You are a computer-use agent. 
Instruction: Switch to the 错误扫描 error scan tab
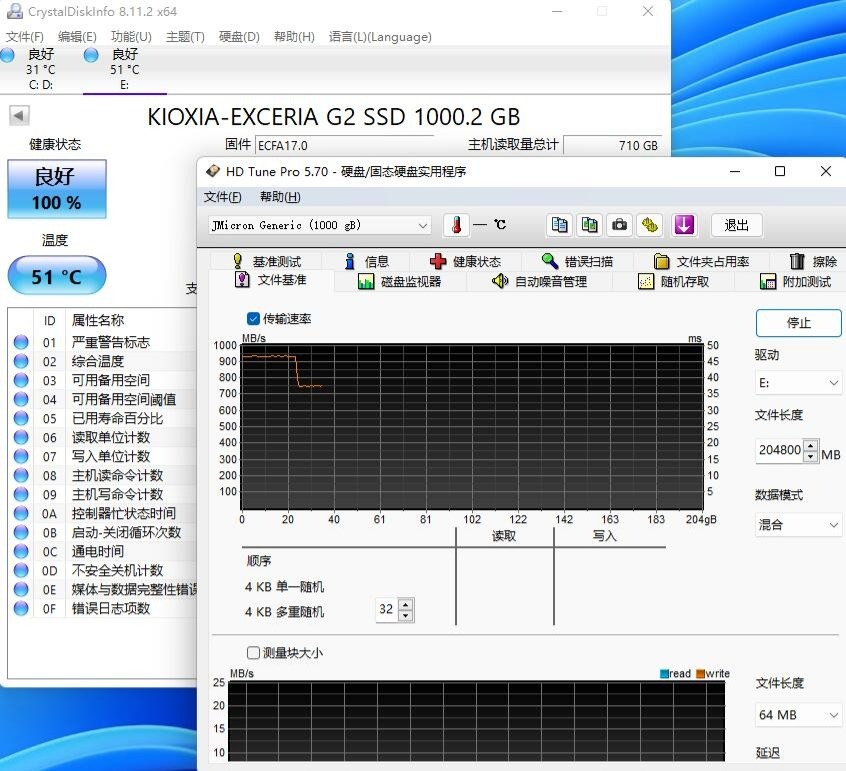[x=577, y=262]
